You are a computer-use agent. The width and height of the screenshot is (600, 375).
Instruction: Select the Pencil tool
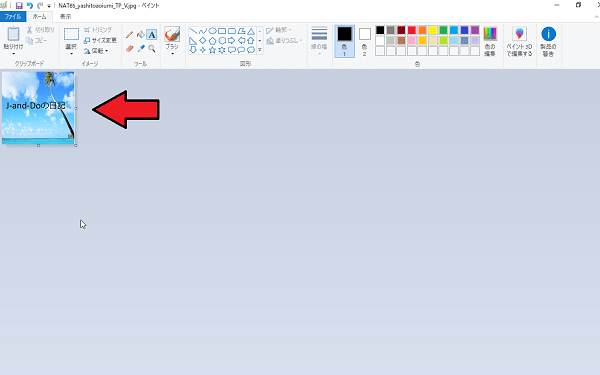pyautogui.click(x=129, y=35)
